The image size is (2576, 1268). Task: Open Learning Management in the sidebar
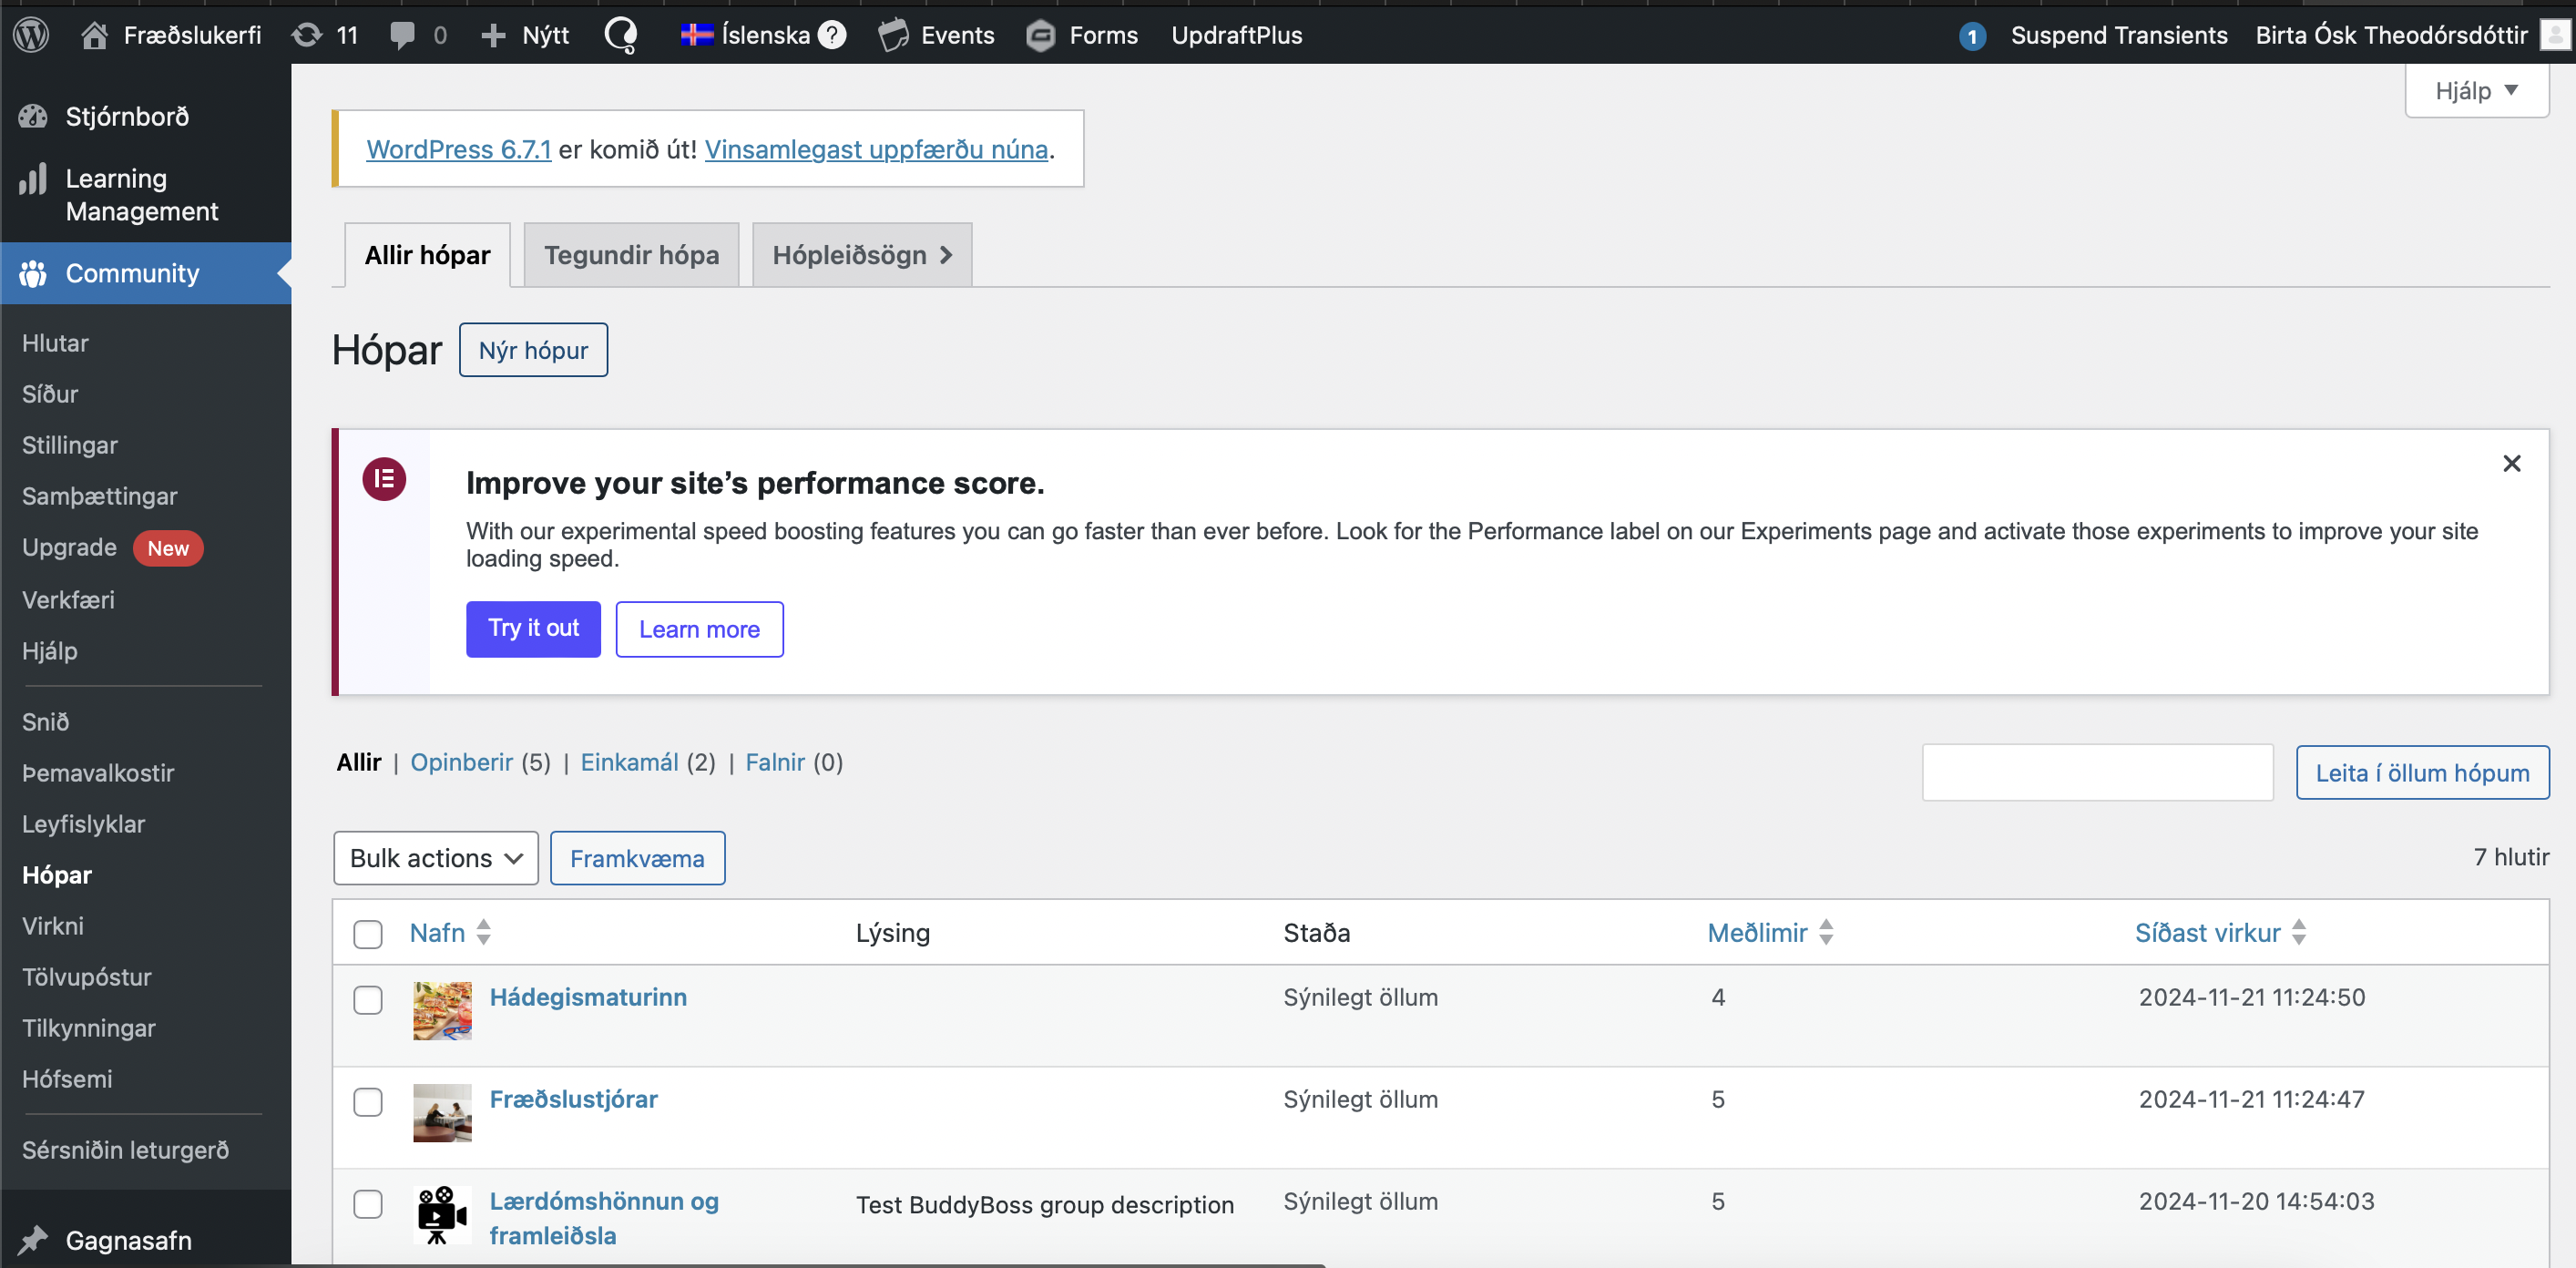click(141, 194)
